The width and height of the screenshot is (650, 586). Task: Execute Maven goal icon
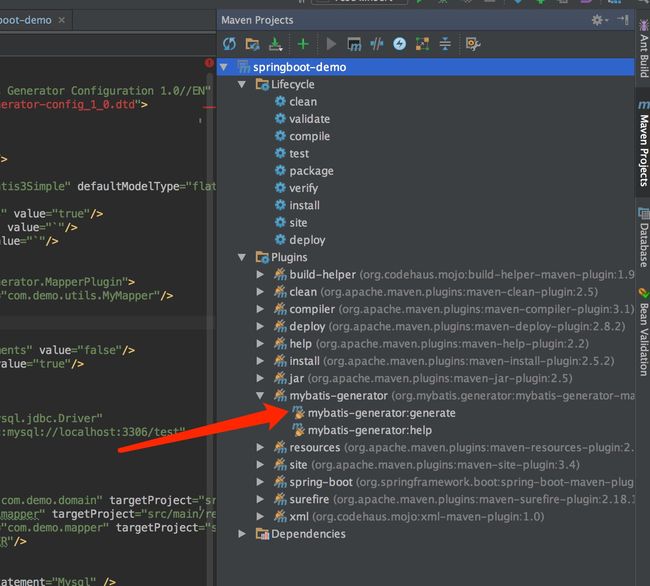click(354, 44)
